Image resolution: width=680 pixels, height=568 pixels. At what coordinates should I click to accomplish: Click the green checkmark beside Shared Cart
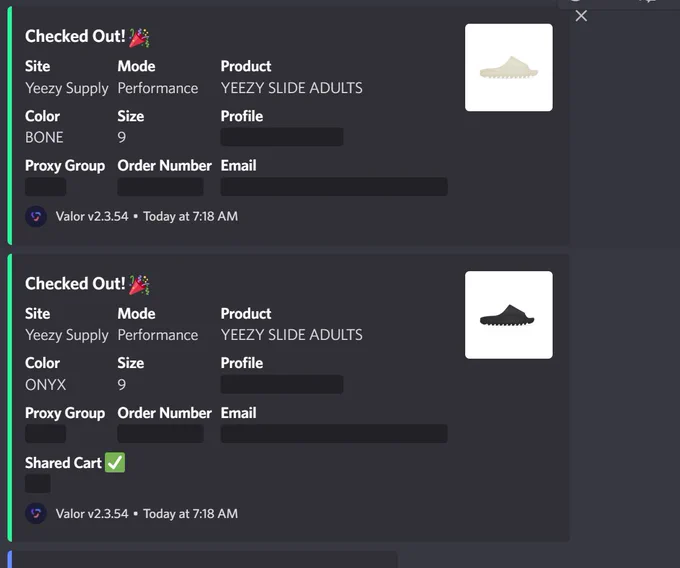click(115, 462)
